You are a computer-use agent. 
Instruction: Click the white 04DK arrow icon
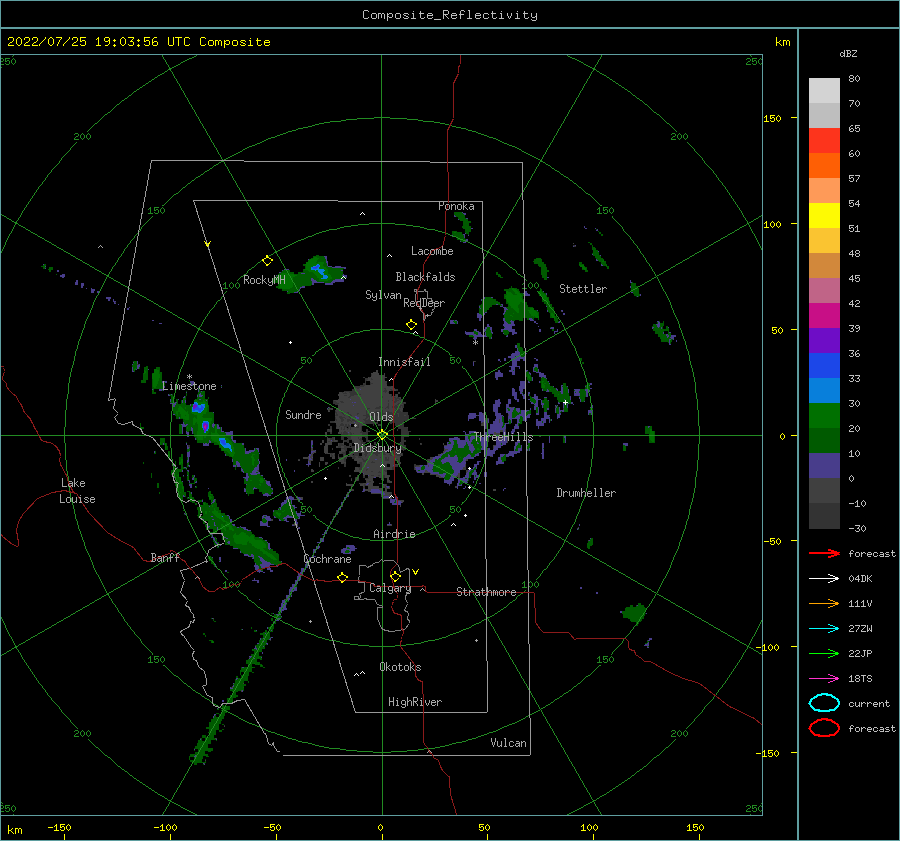coord(824,578)
